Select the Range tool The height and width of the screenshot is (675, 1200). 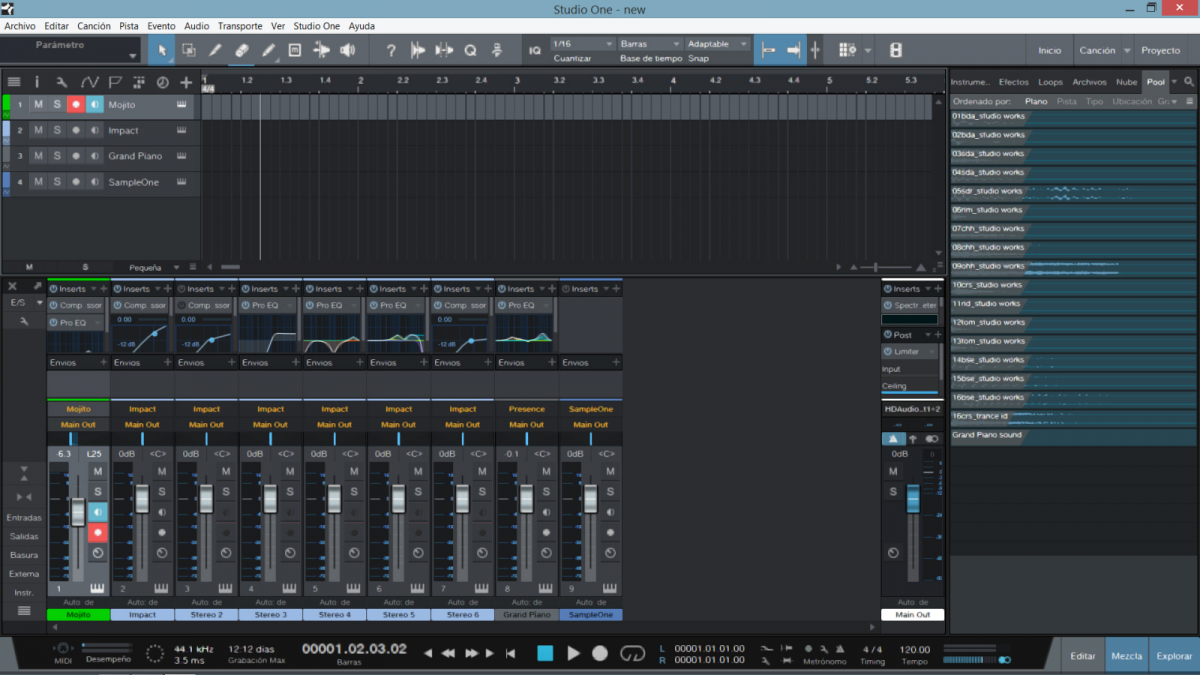(x=188, y=50)
